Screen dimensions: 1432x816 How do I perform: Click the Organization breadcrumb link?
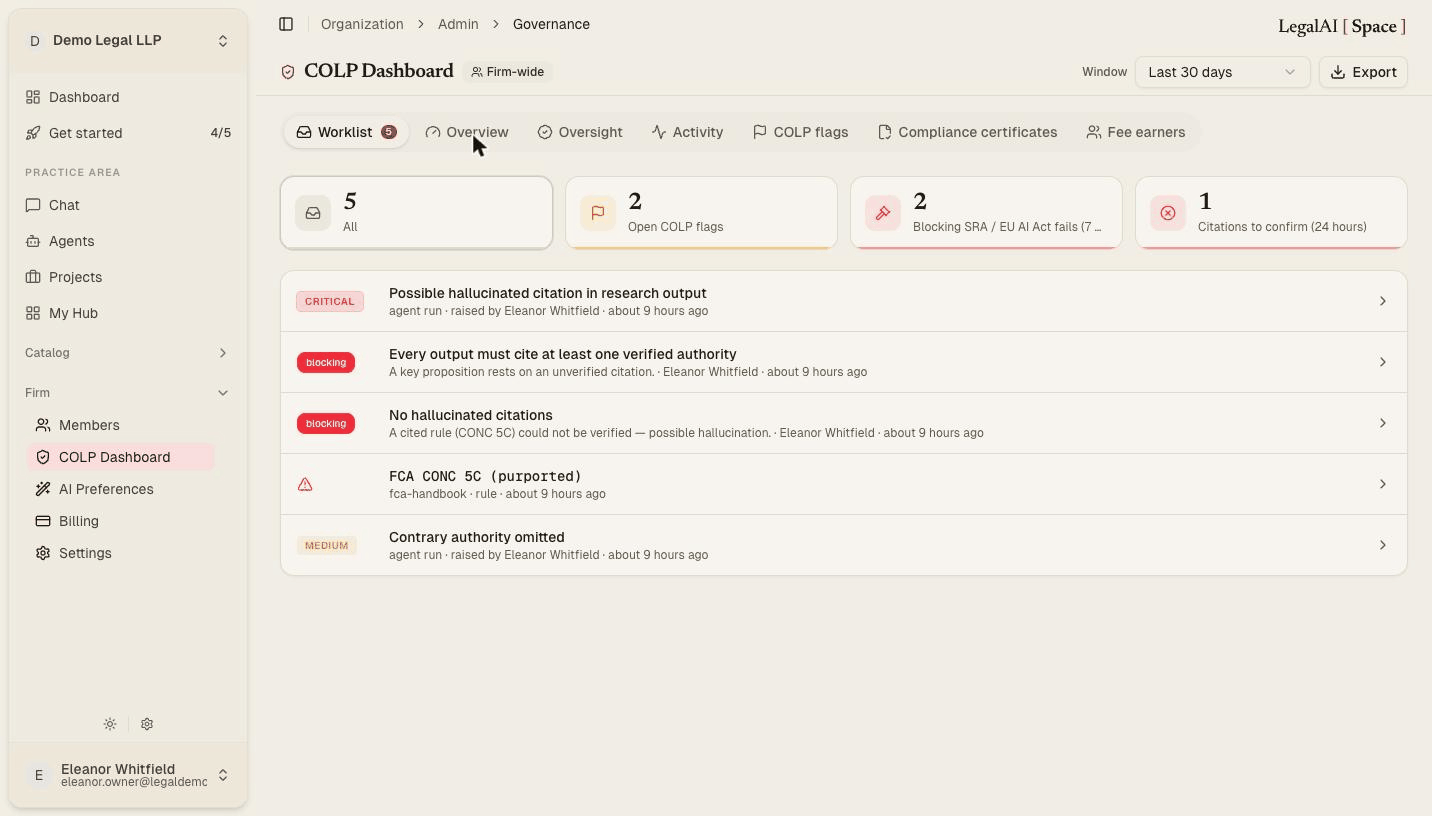tap(362, 24)
